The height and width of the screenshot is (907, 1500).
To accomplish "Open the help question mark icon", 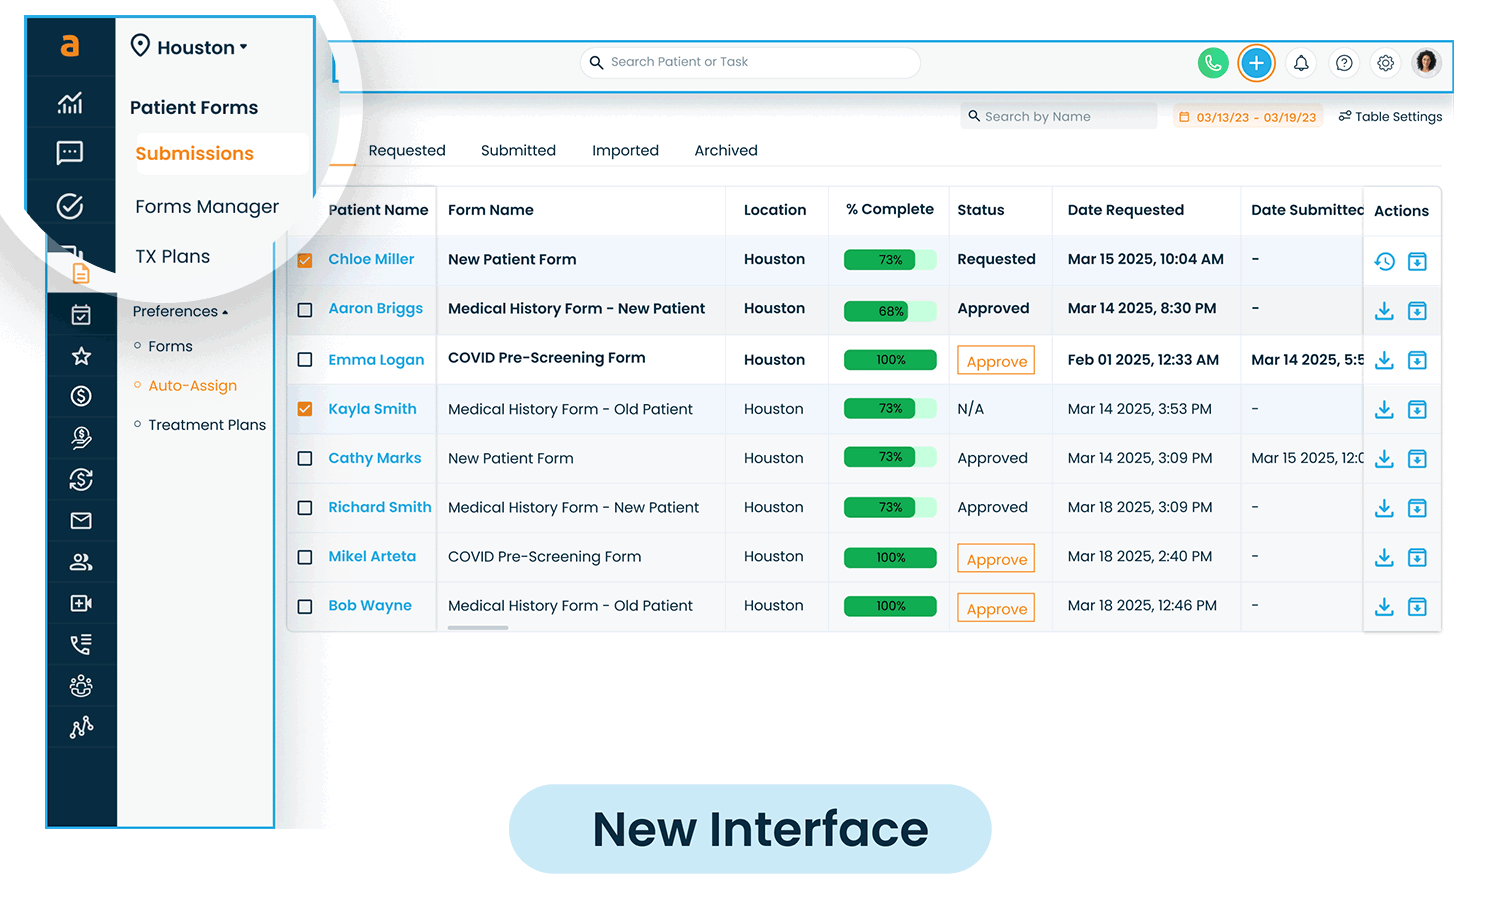I will pos(1344,63).
